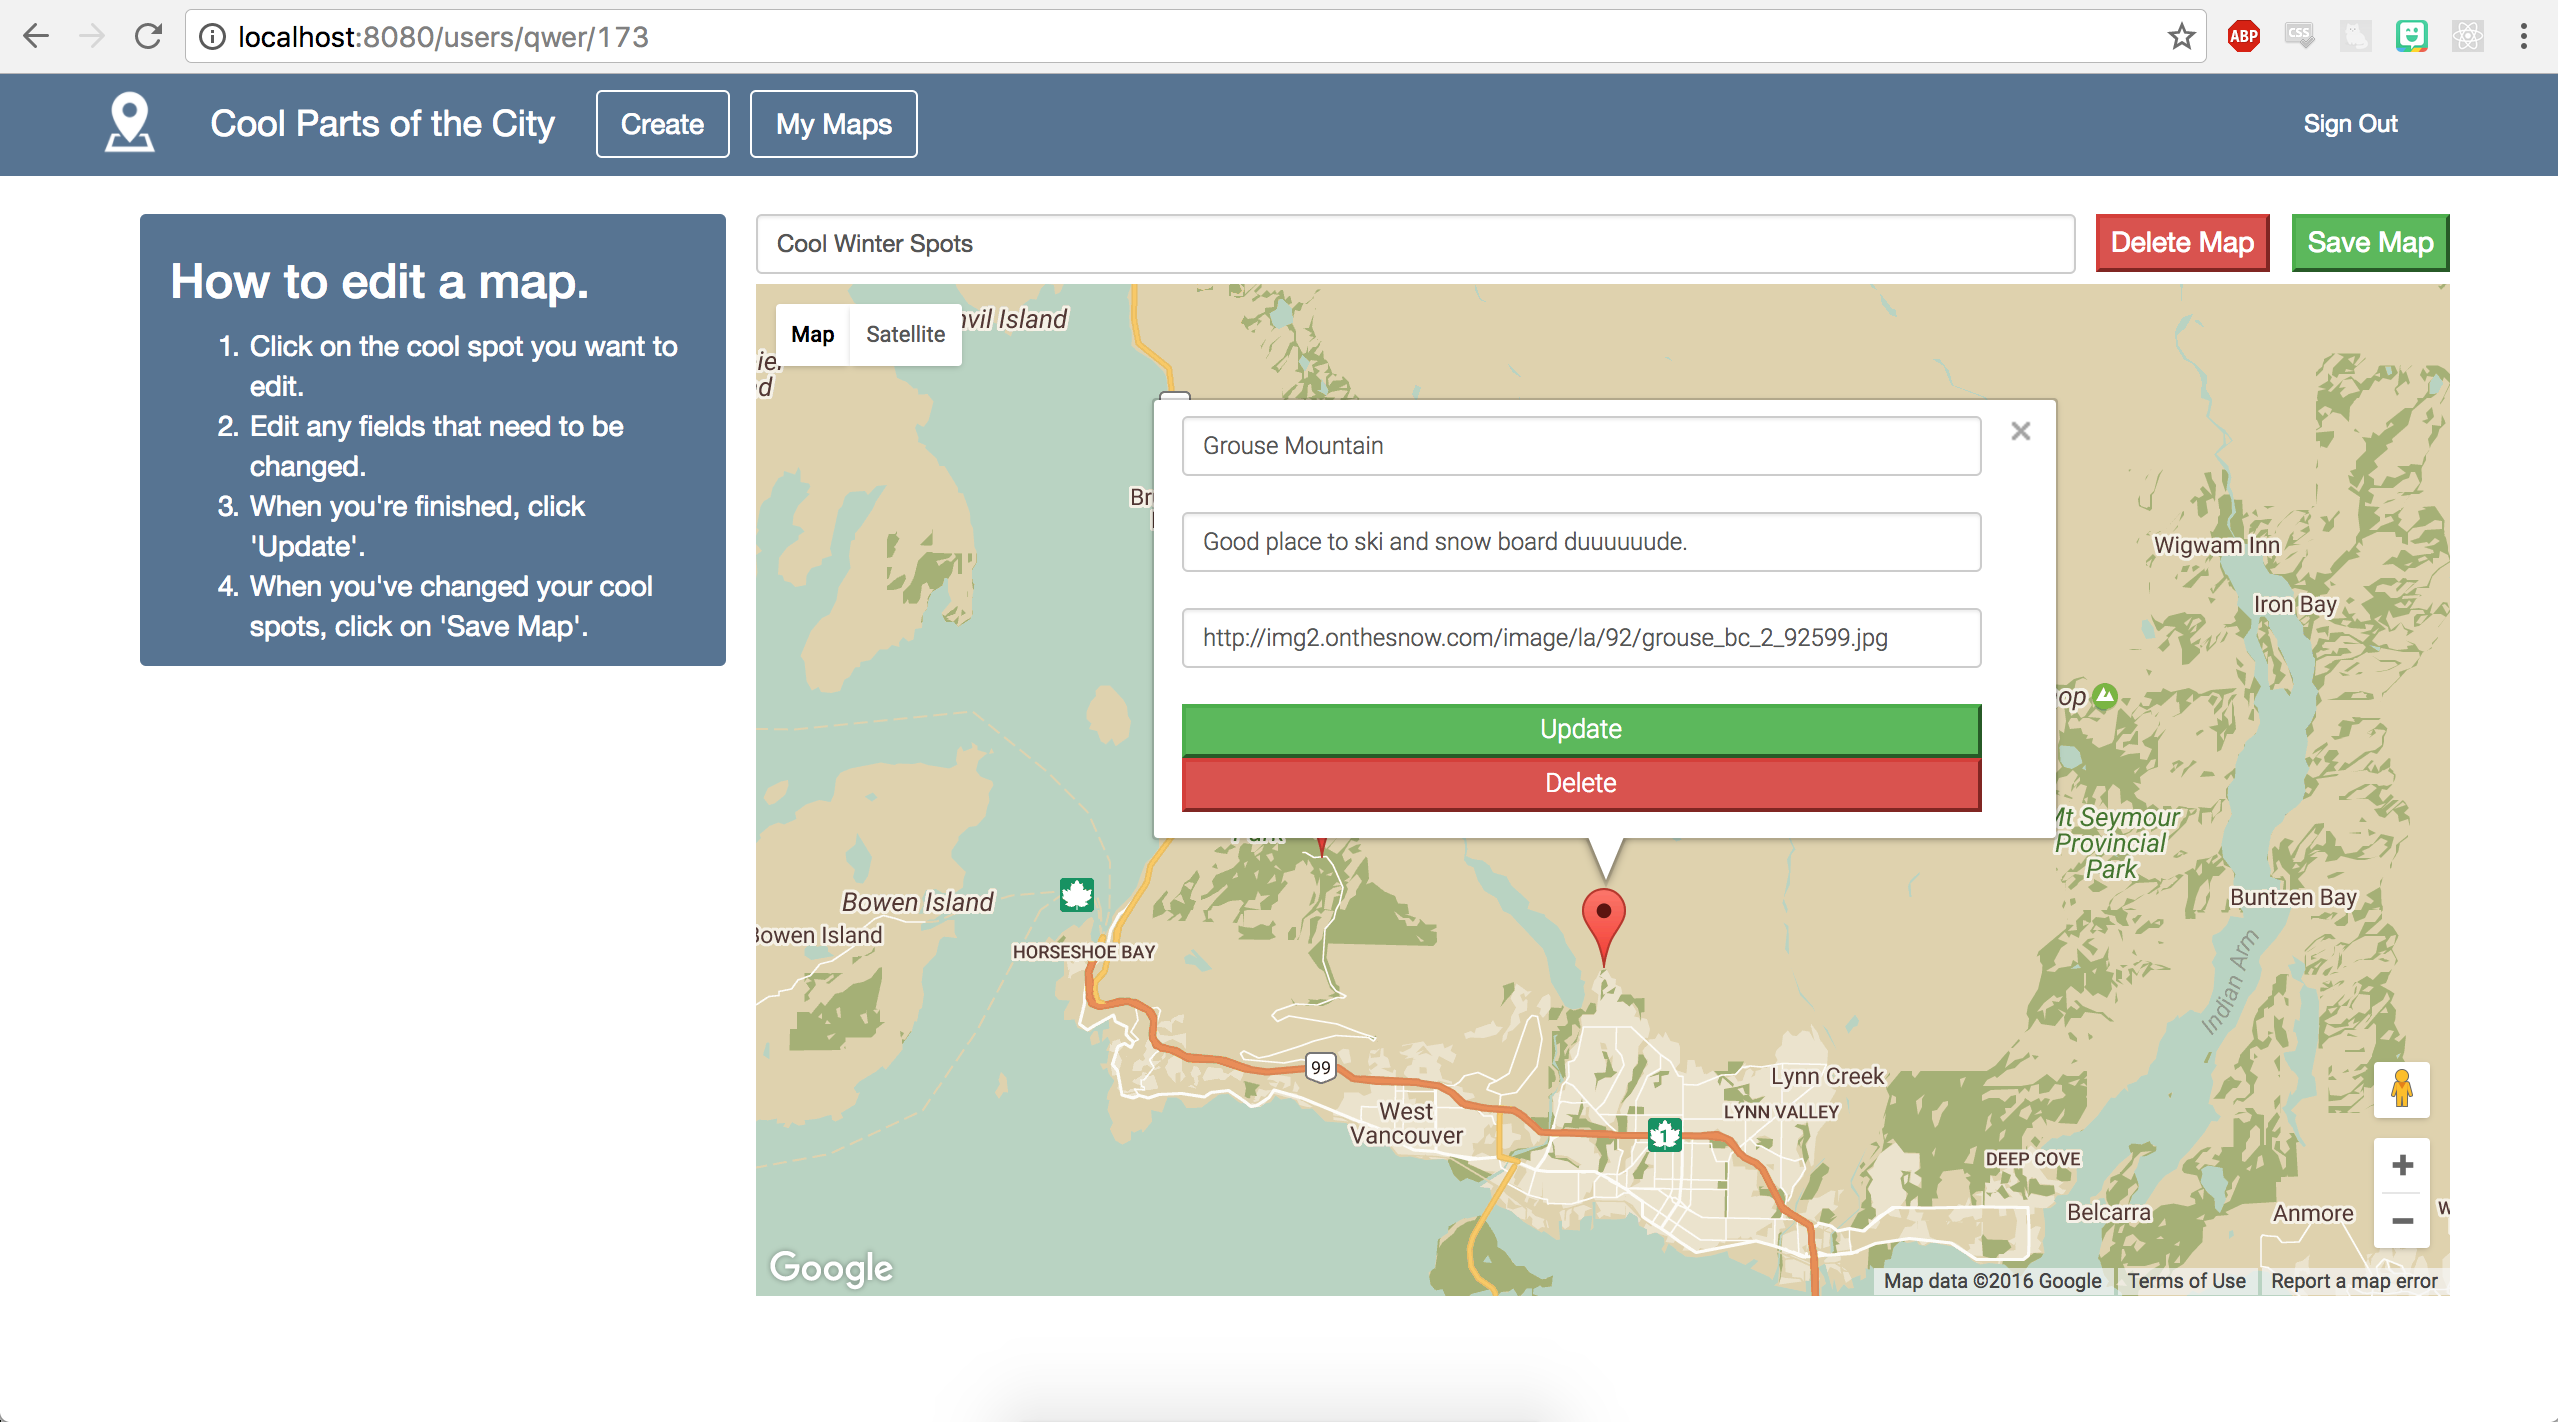
Task: Zoom in with the map plus icon
Action: click(x=2402, y=1165)
